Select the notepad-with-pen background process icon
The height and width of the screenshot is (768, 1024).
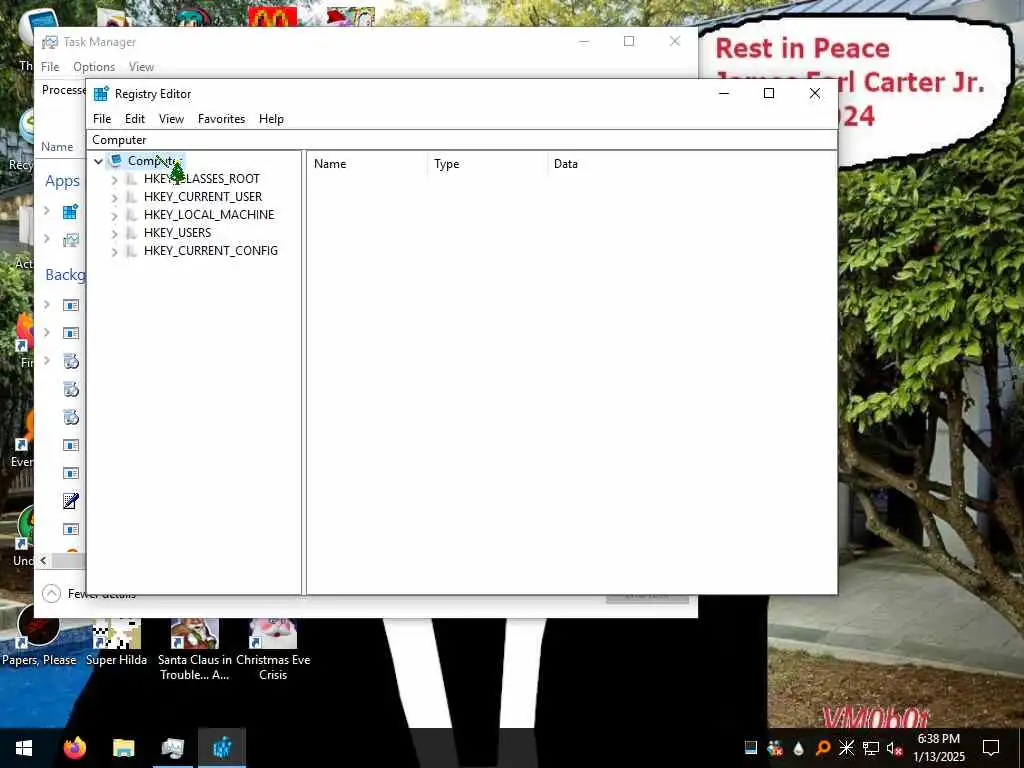[71, 501]
